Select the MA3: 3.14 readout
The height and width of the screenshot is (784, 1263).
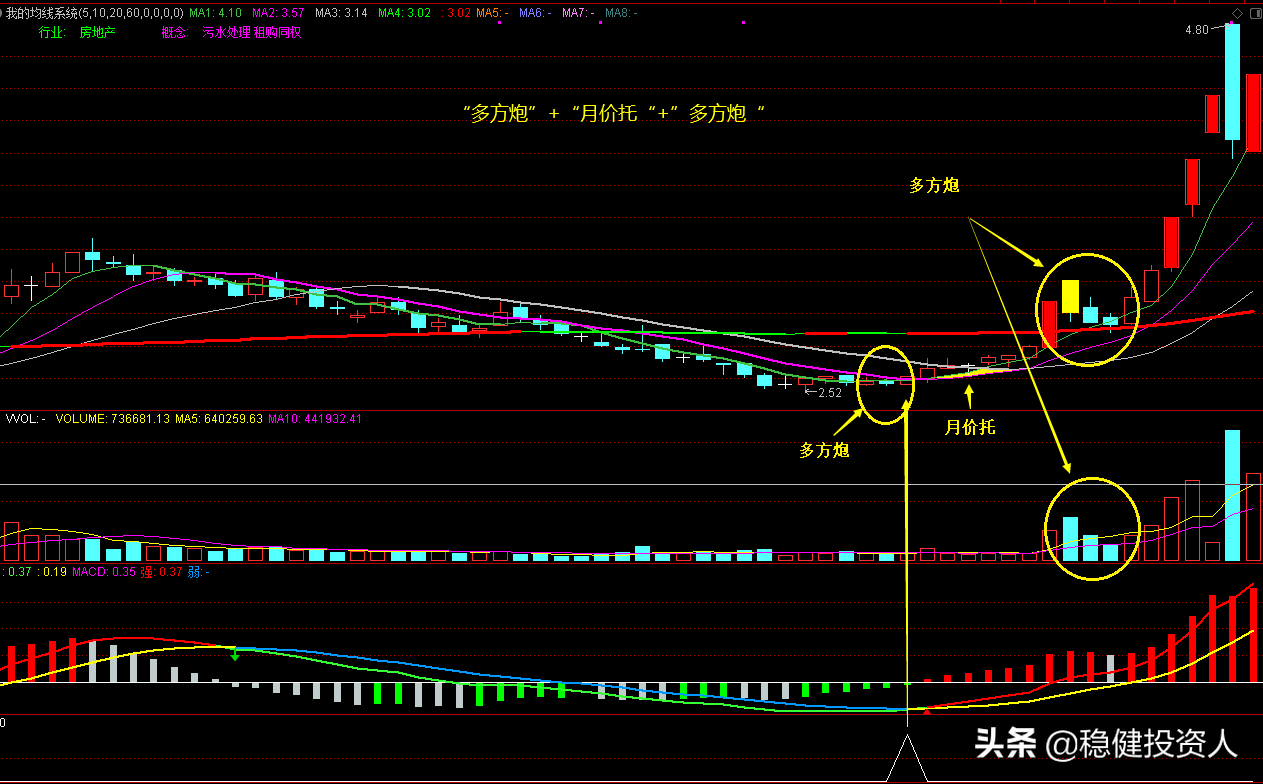[341, 13]
